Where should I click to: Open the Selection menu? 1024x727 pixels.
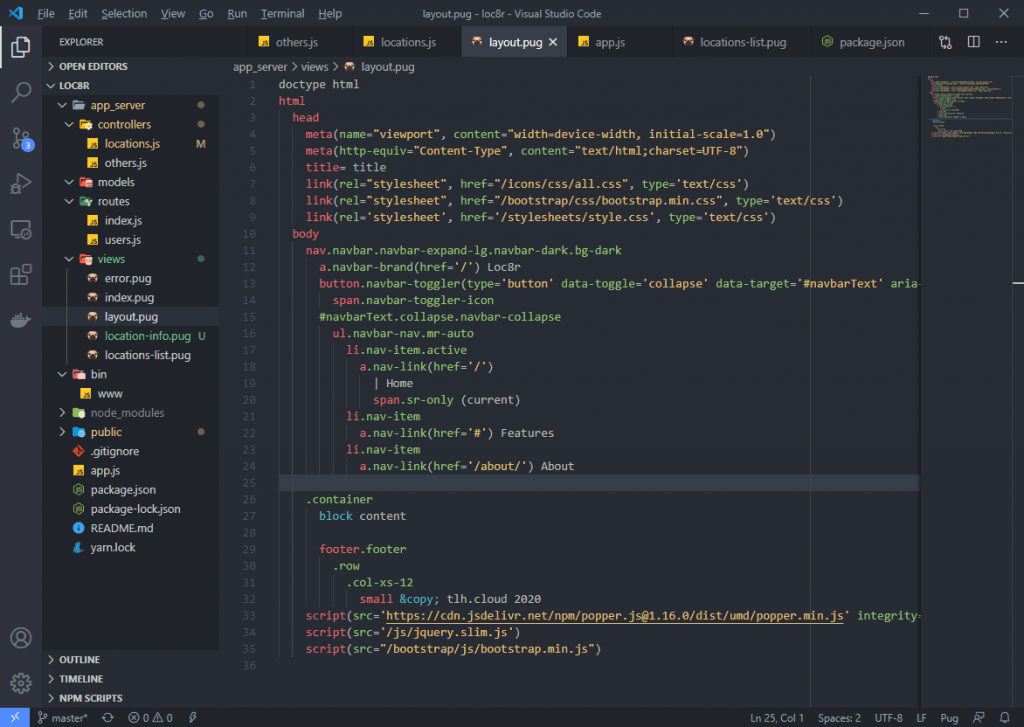pyautogui.click(x=124, y=13)
